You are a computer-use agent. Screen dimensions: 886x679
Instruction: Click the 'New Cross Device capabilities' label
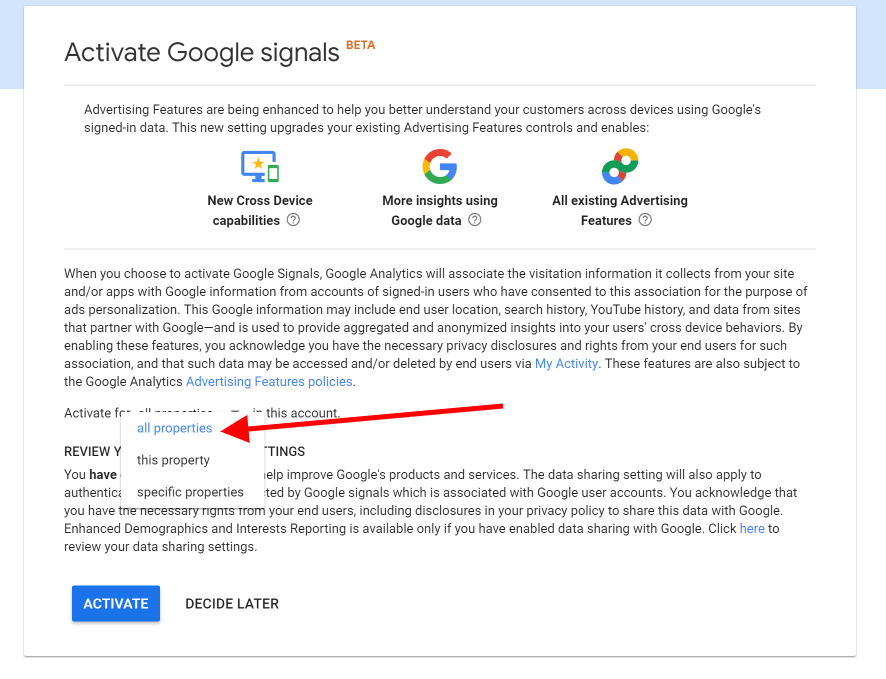pos(259,210)
